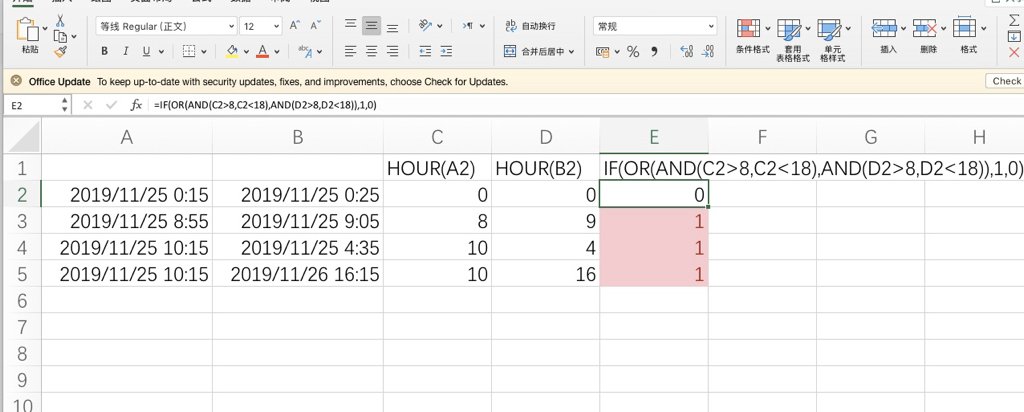Open the Insert (插入) cells menu
1024x412 pixels.
(x=887, y=36)
